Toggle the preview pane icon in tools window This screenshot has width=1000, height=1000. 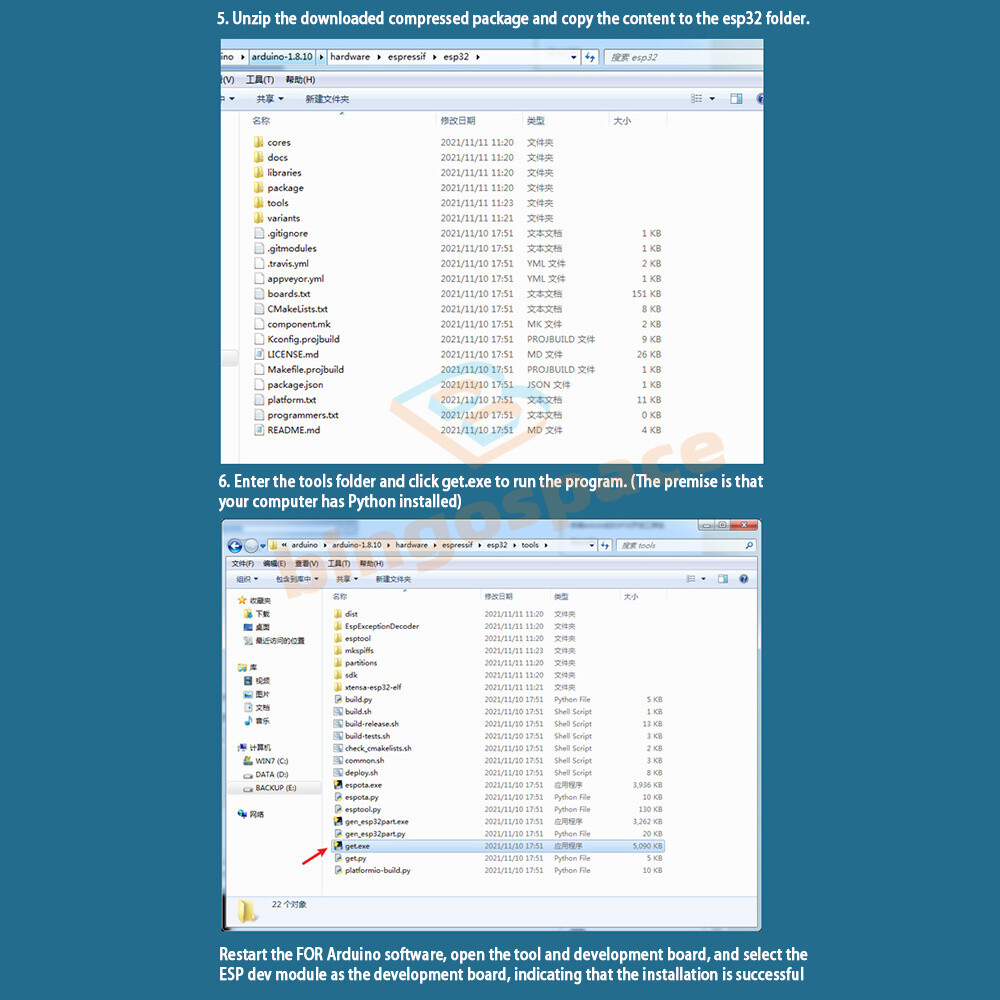pos(723,579)
